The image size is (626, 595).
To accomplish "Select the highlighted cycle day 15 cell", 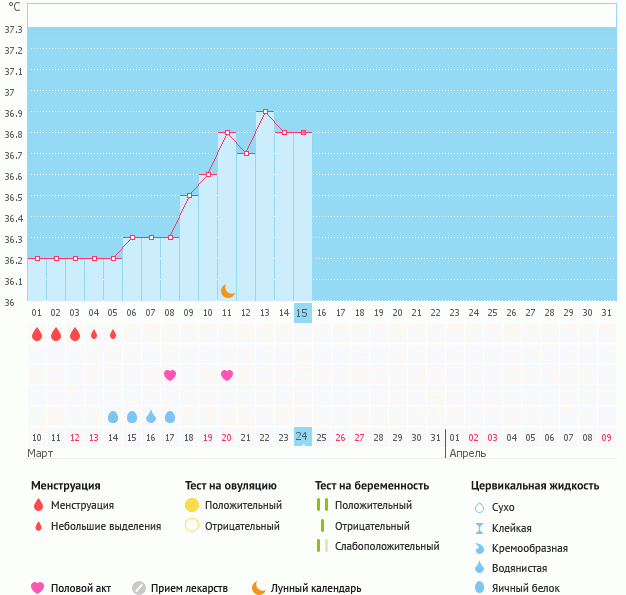I will 302,313.
